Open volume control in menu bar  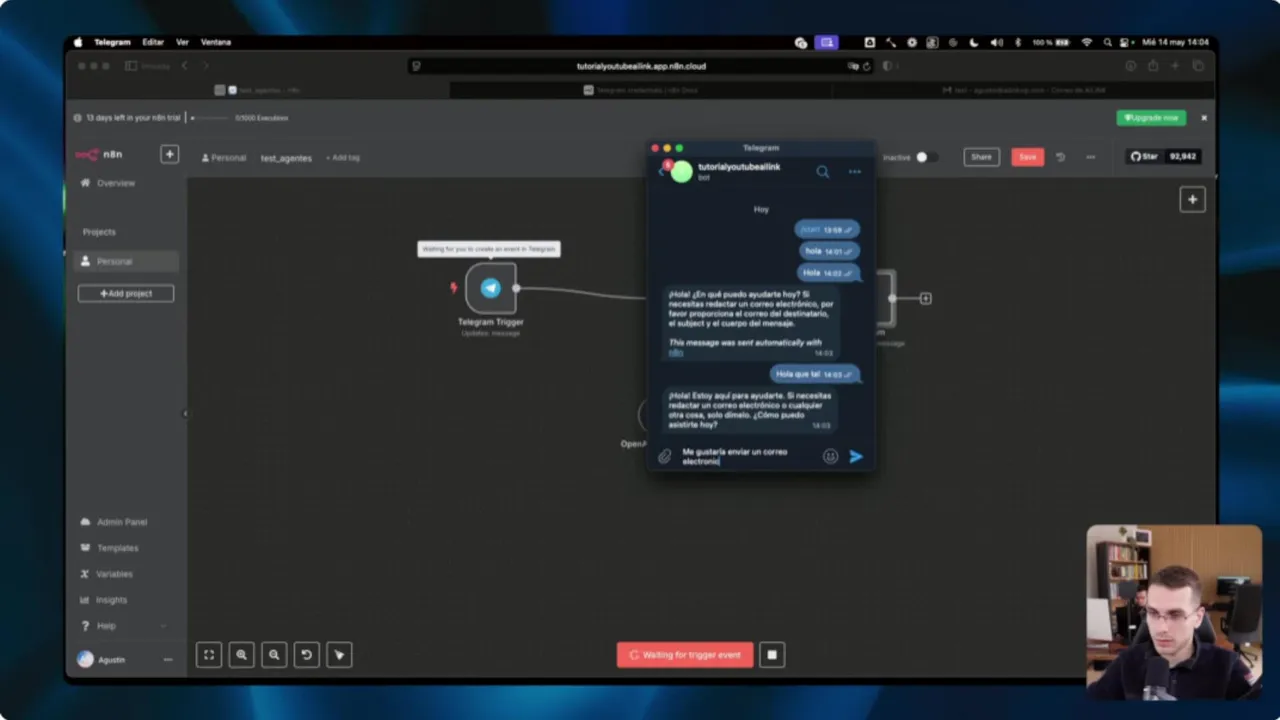pos(996,42)
